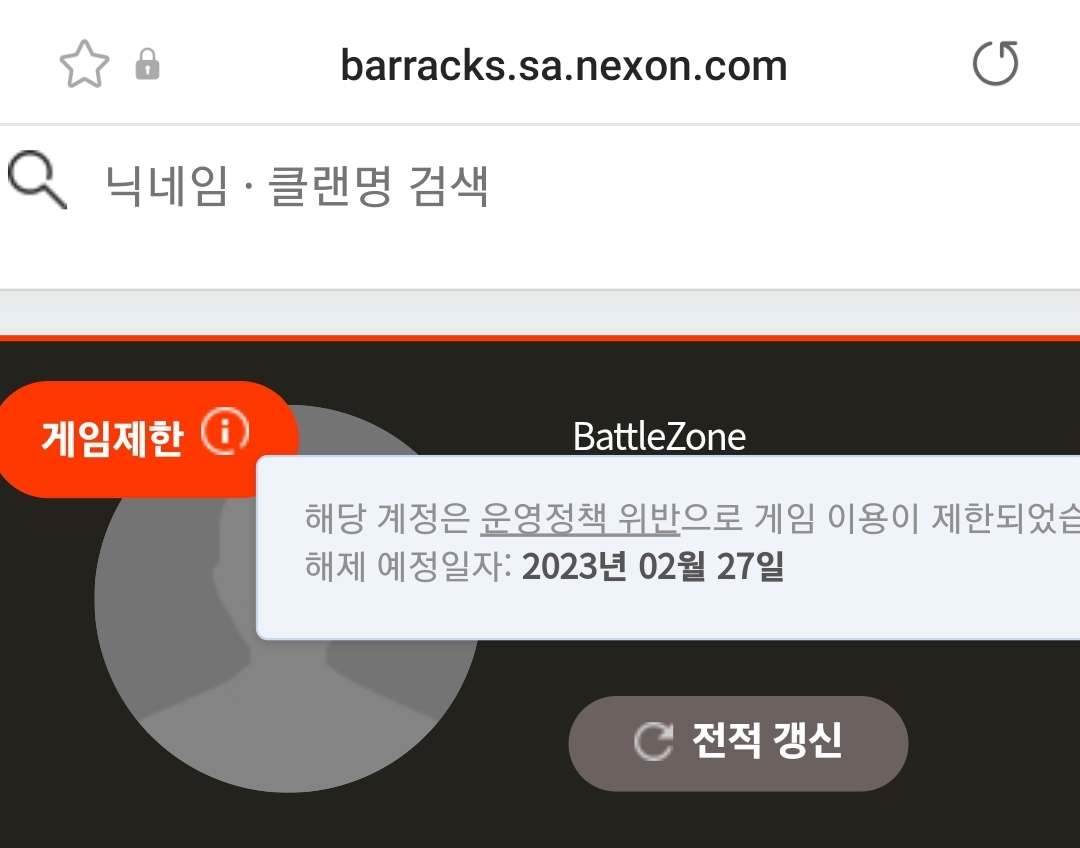Click the 해당 계정은 message text
The height and width of the screenshot is (848, 1080).
pos(387,519)
